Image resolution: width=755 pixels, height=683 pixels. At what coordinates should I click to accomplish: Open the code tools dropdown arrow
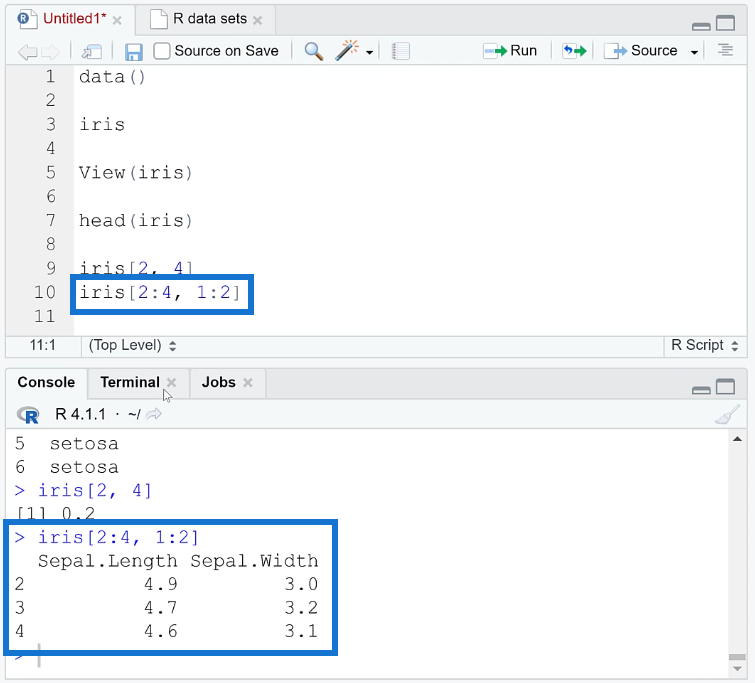pyautogui.click(x=369, y=52)
